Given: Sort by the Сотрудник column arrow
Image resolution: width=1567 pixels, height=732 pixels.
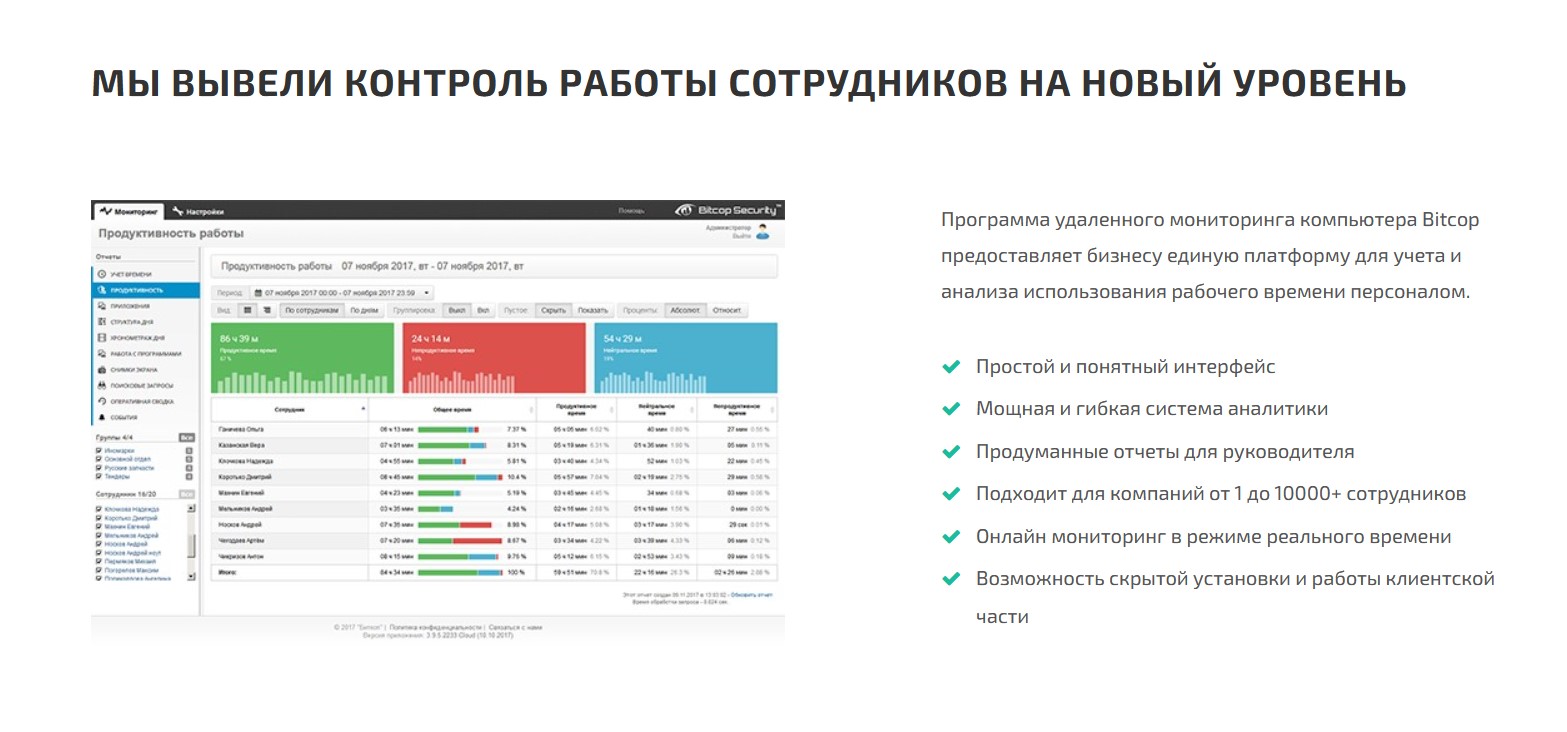Looking at the screenshot, I should click(362, 410).
